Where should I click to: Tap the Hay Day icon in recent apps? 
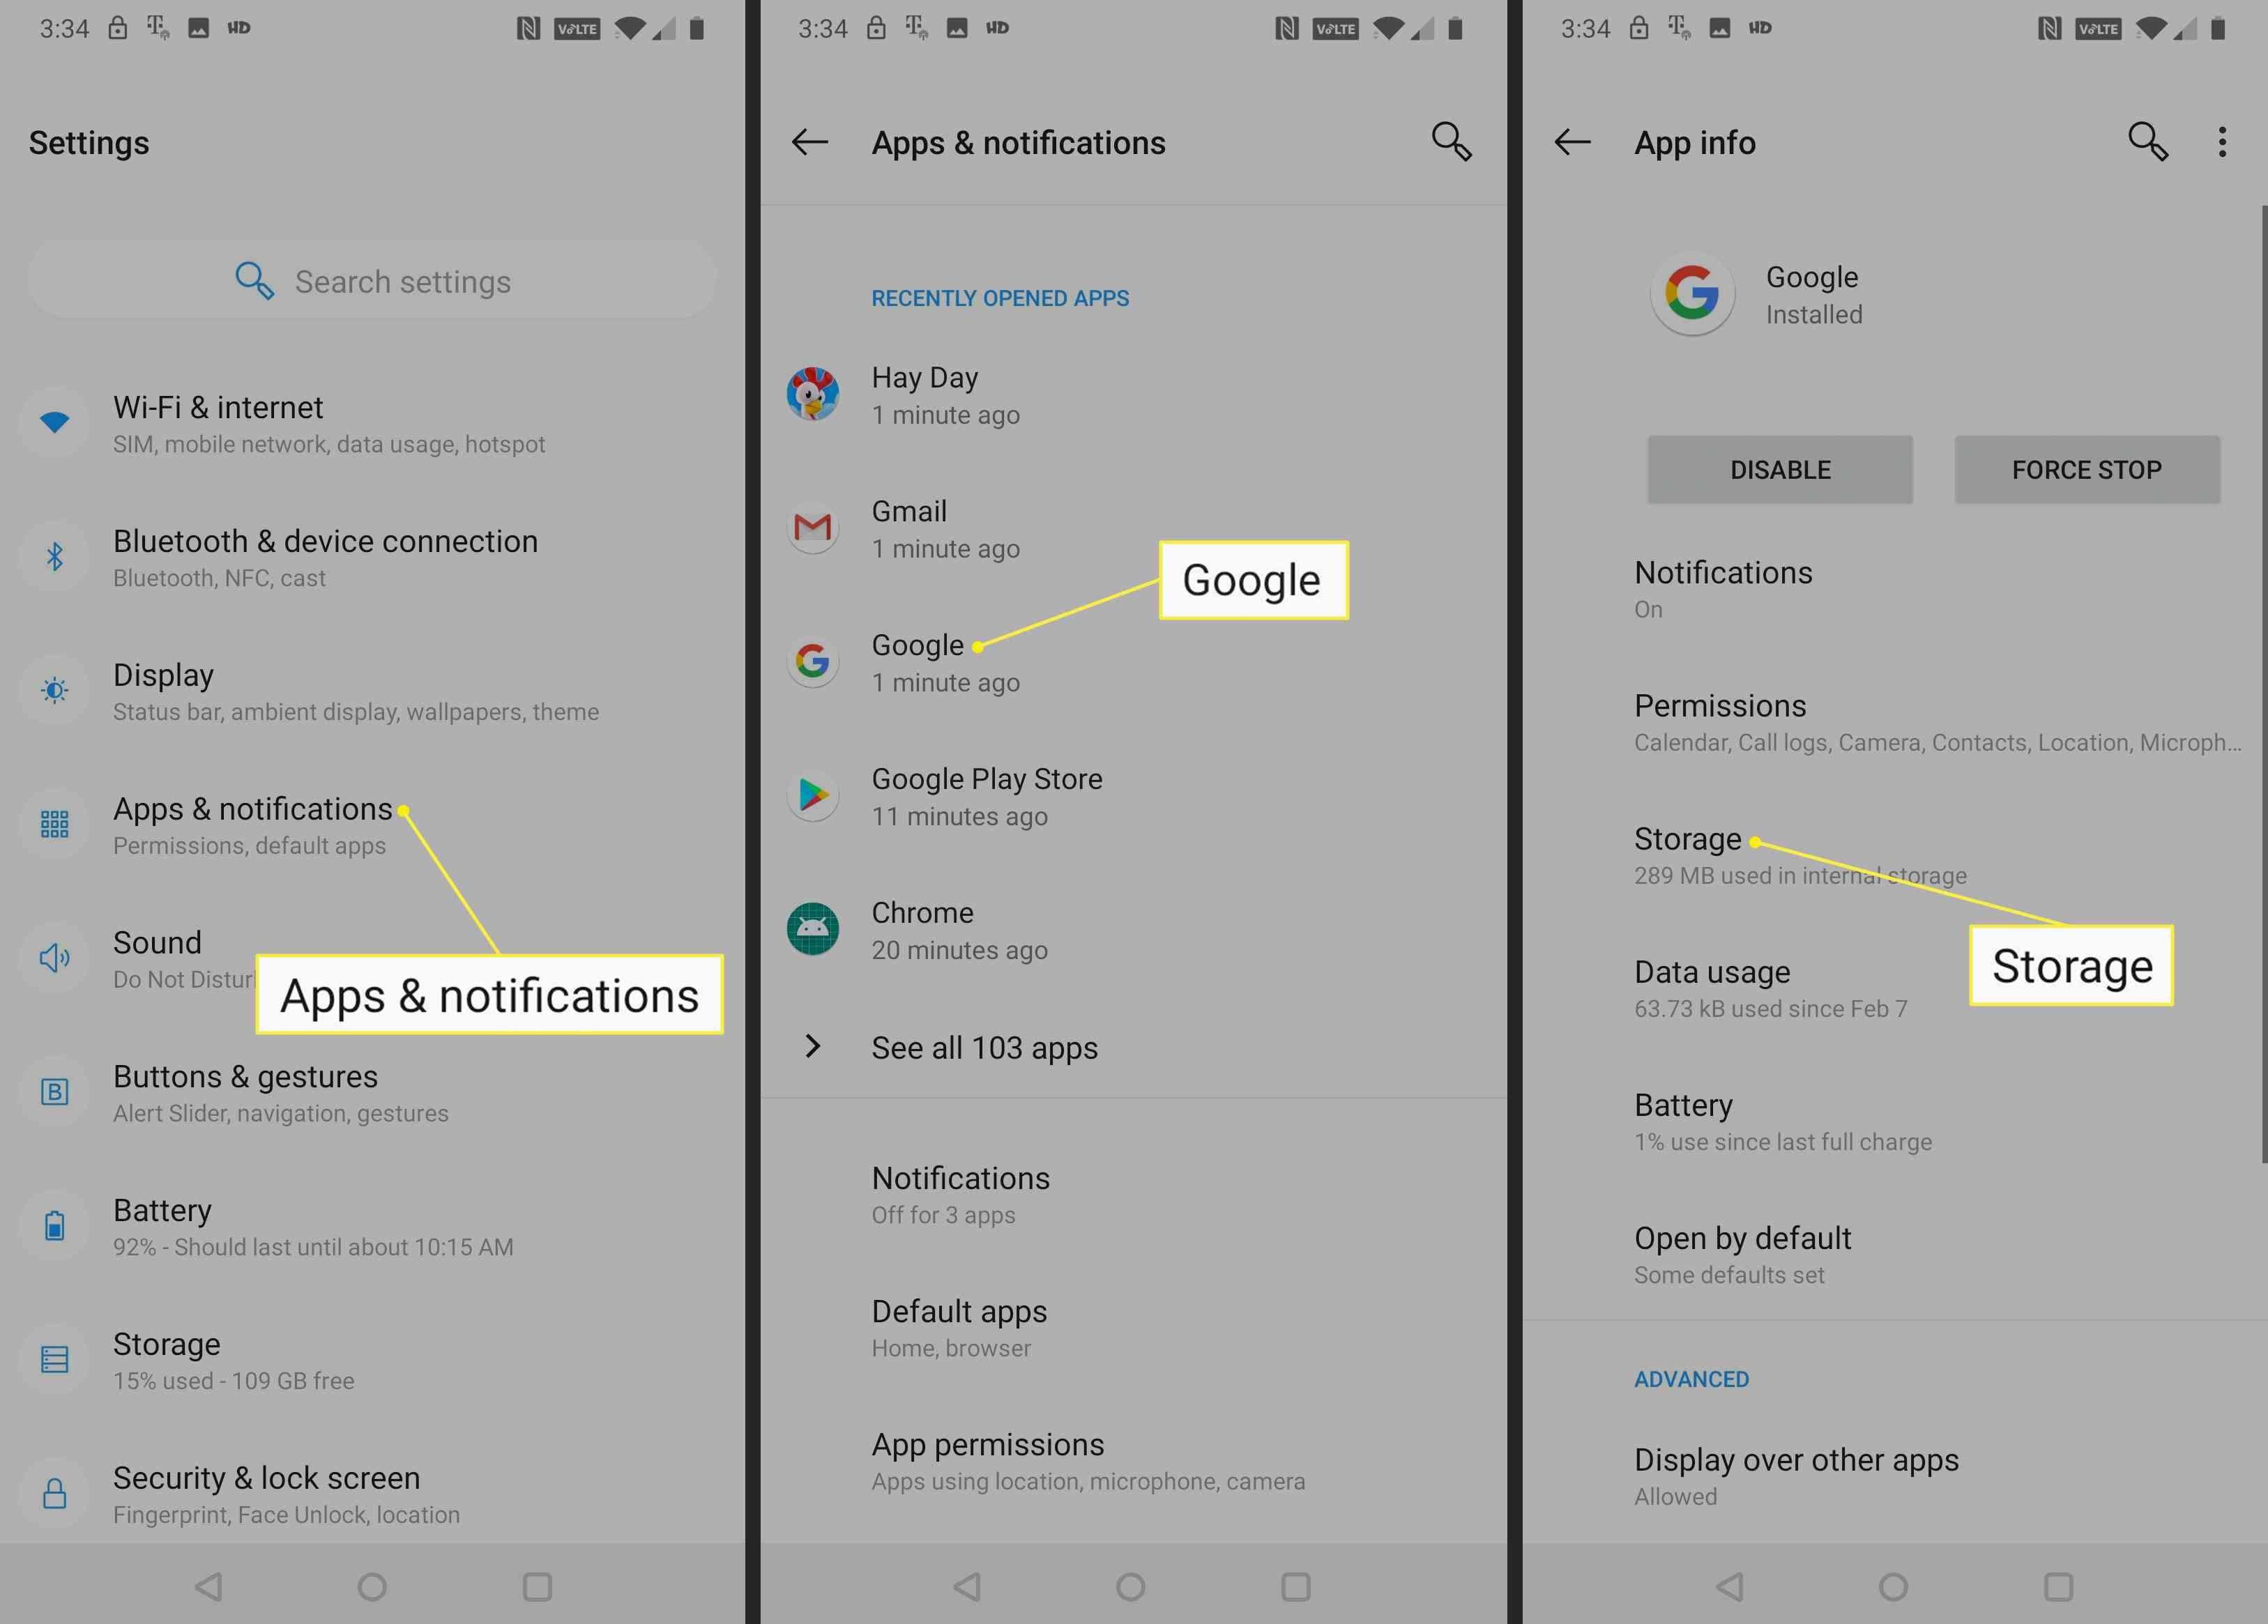pyautogui.click(x=814, y=392)
